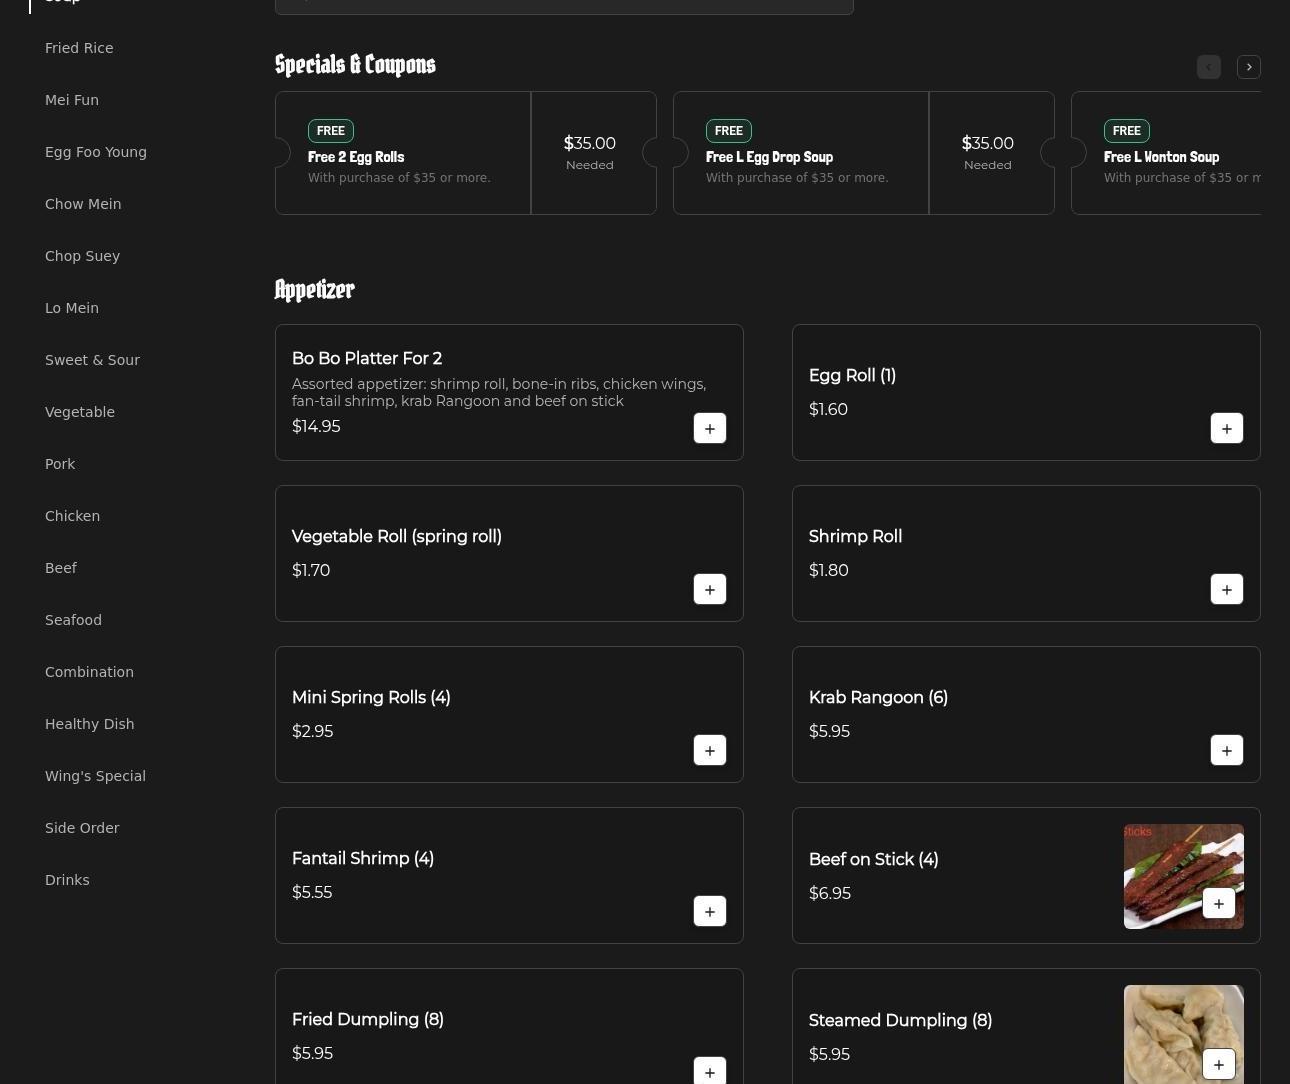Add Fantail Shrimp (4) to order
Image resolution: width=1290 pixels, height=1084 pixels.
click(710, 911)
